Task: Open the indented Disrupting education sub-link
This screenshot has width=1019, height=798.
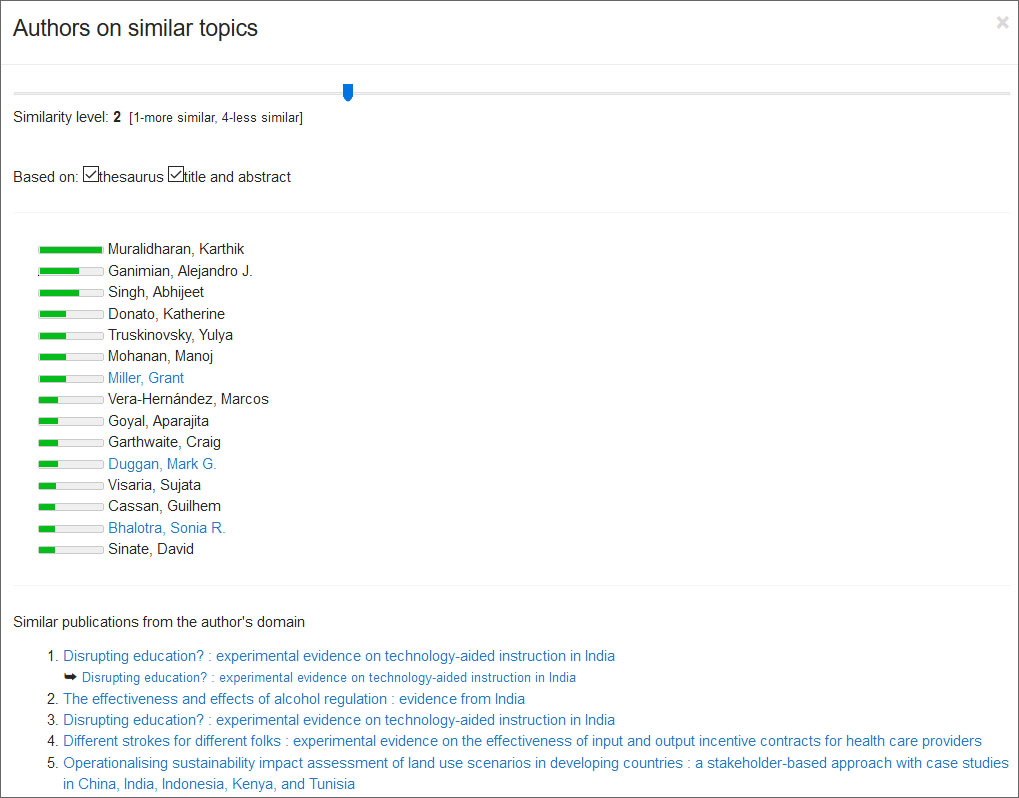Action: pos(329,677)
